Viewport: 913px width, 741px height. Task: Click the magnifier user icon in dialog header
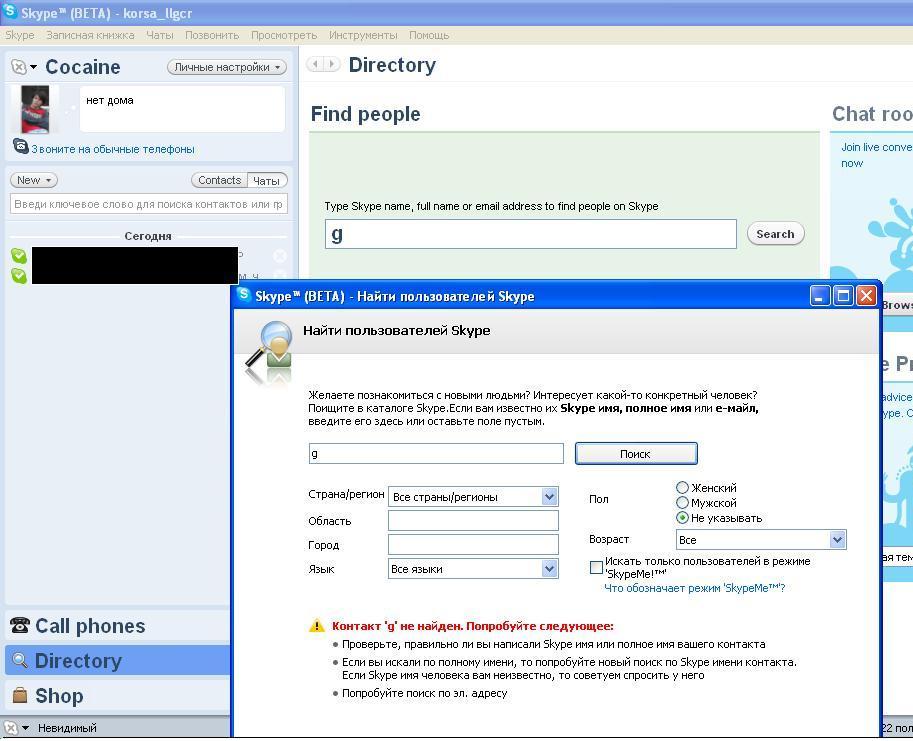click(x=270, y=352)
